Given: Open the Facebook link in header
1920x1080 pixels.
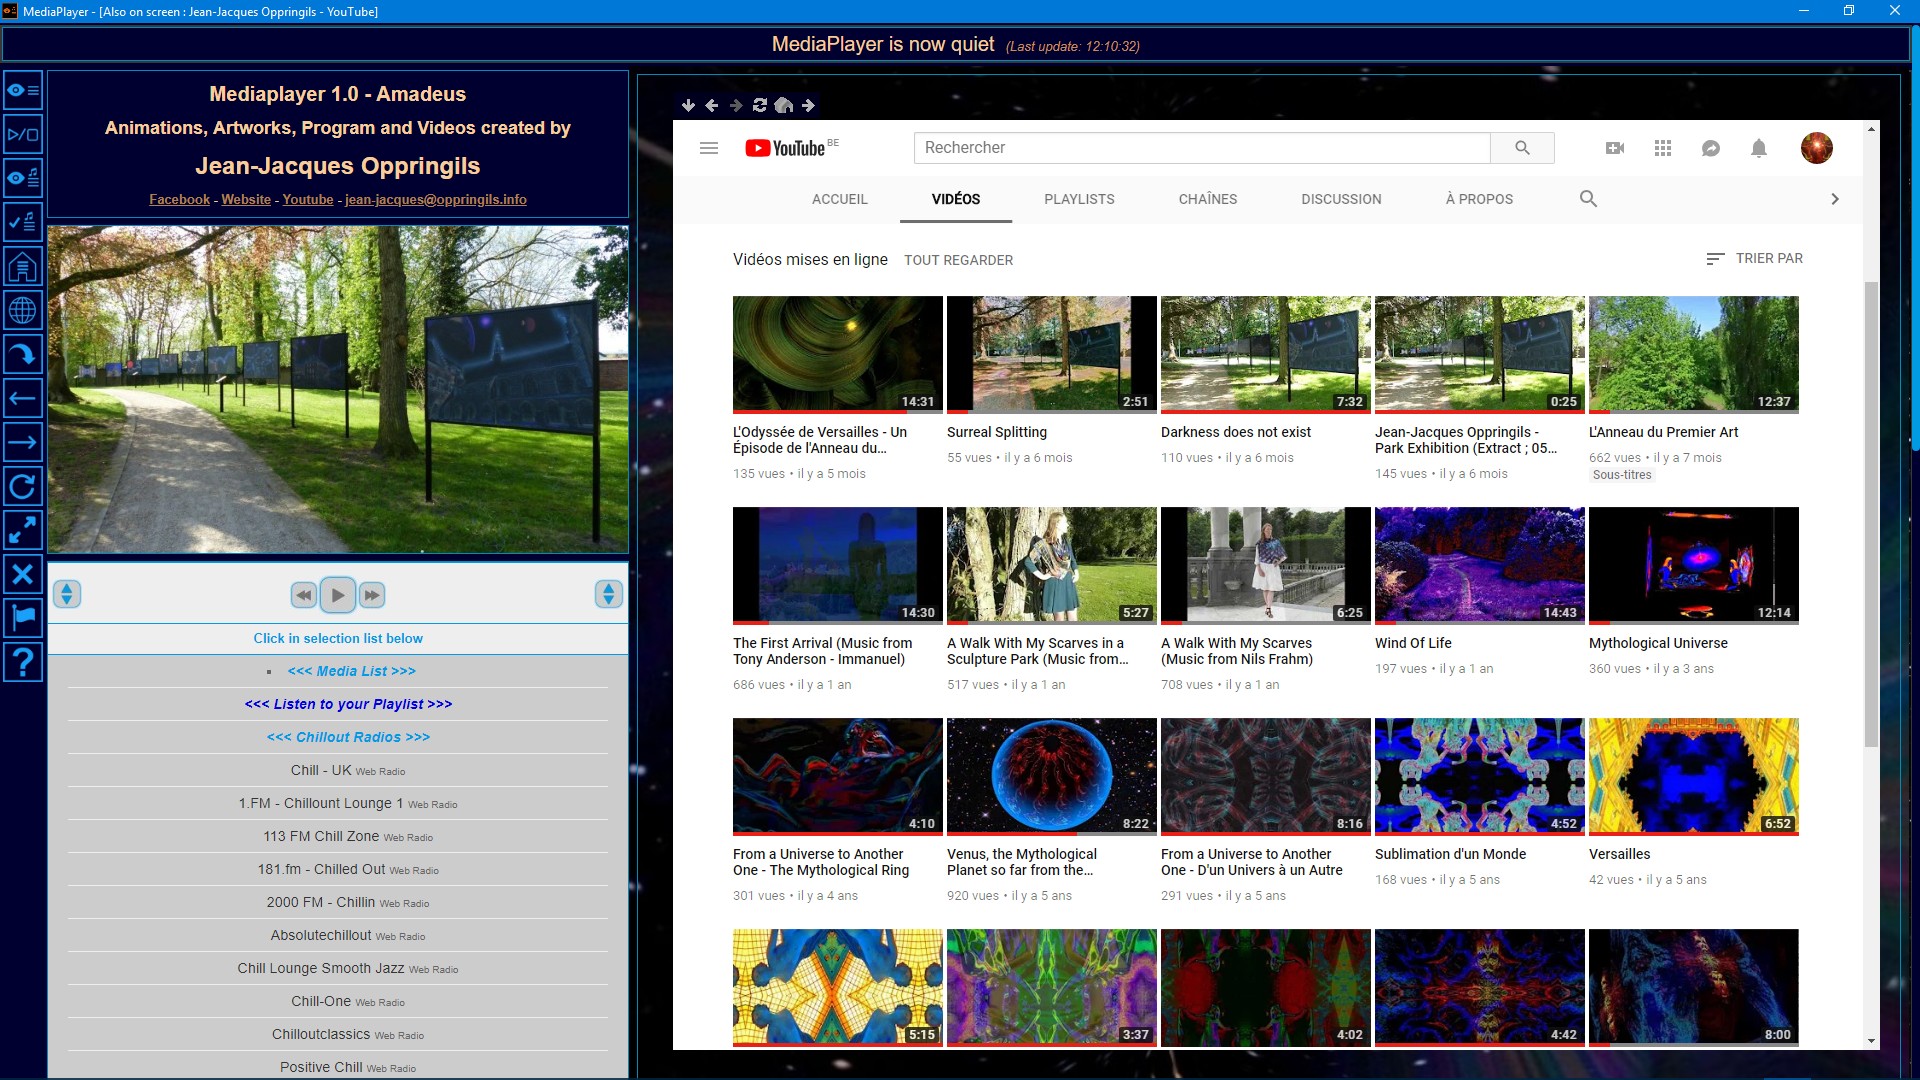Looking at the screenshot, I should click(179, 199).
